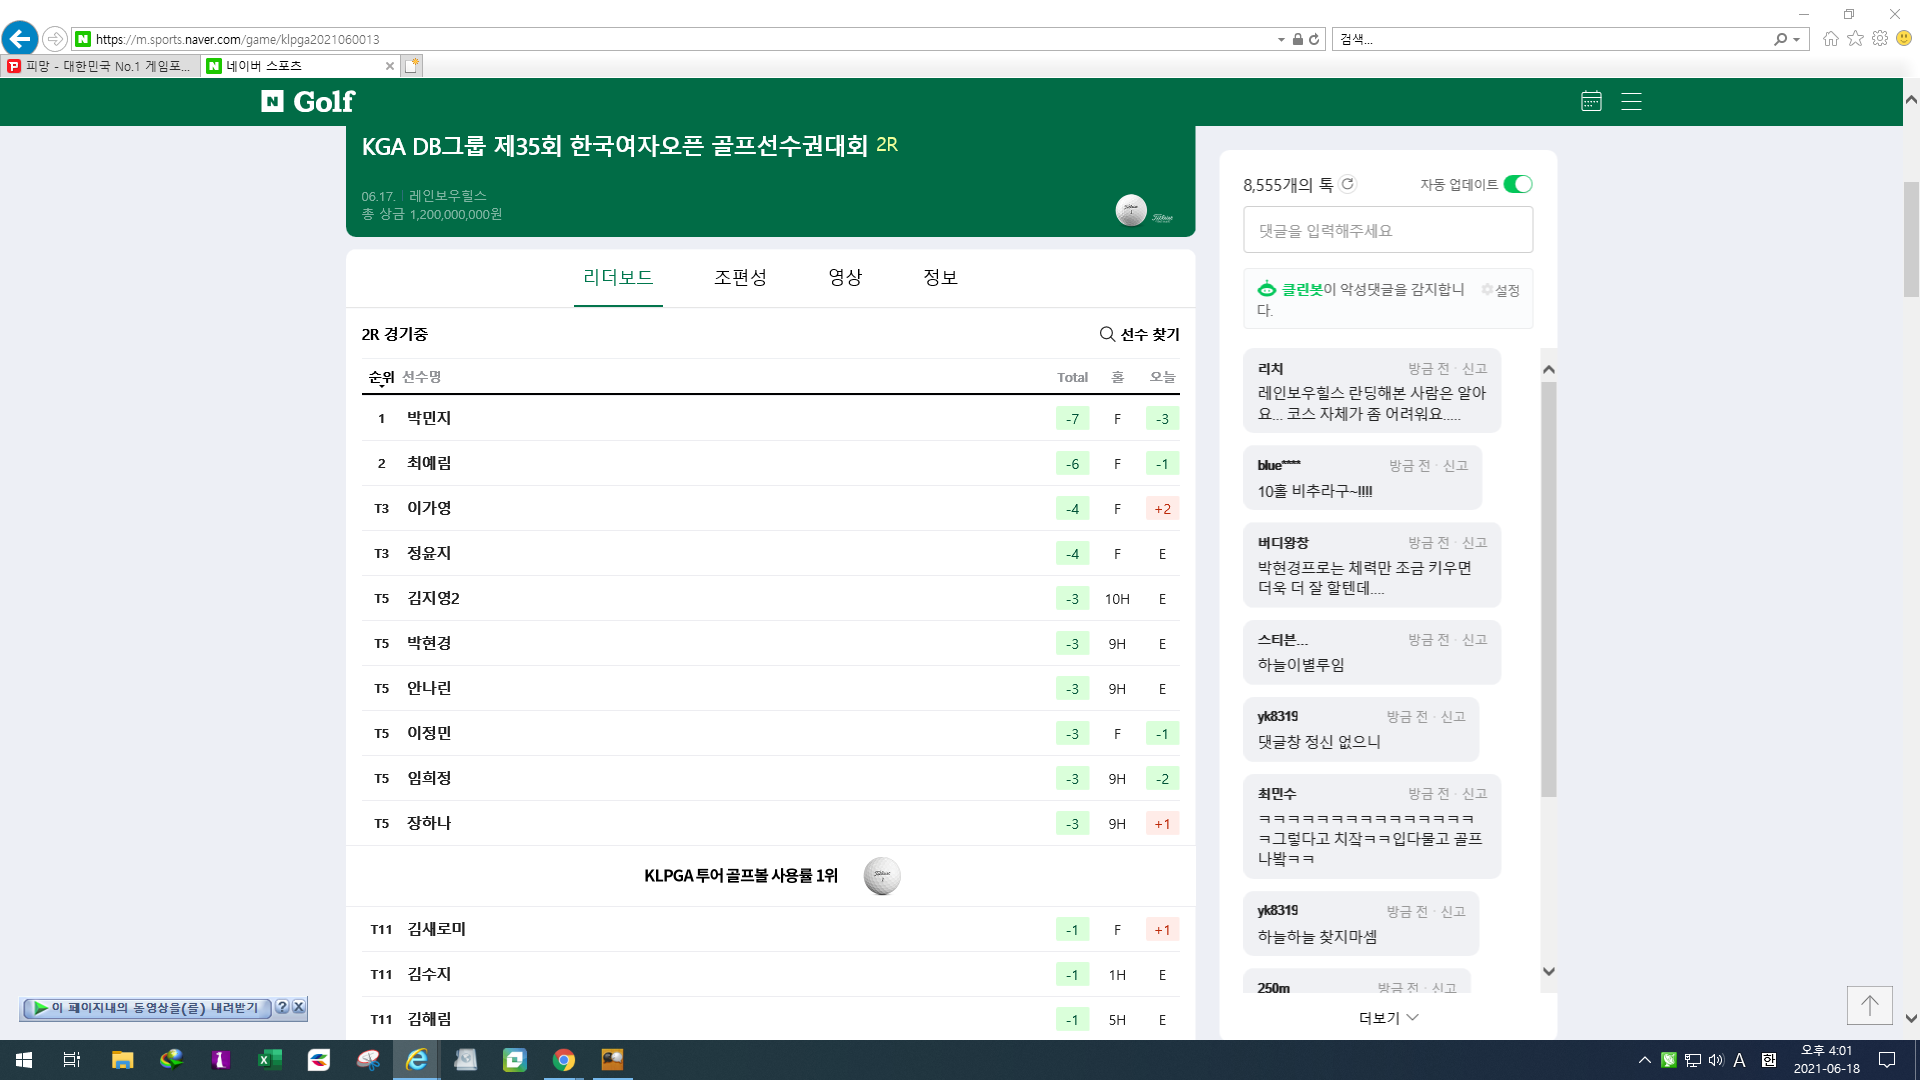
Task: Click the Naver Golf logo
Action: click(308, 101)
